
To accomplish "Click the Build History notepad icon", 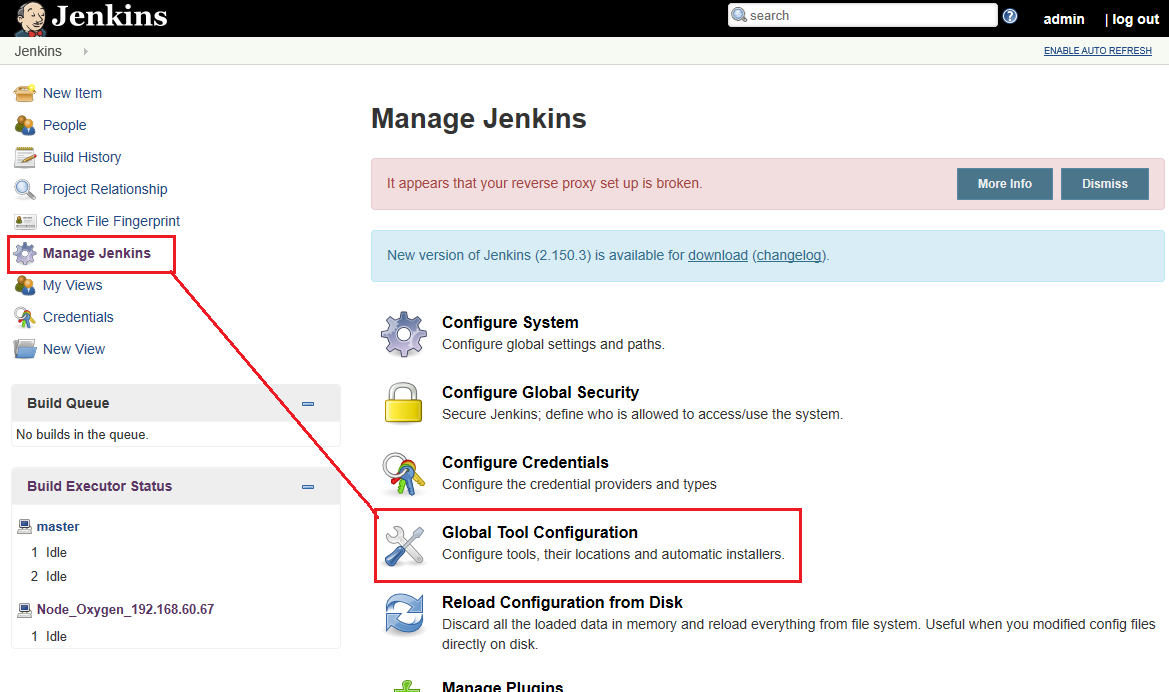I will click(x=25, y=157).
